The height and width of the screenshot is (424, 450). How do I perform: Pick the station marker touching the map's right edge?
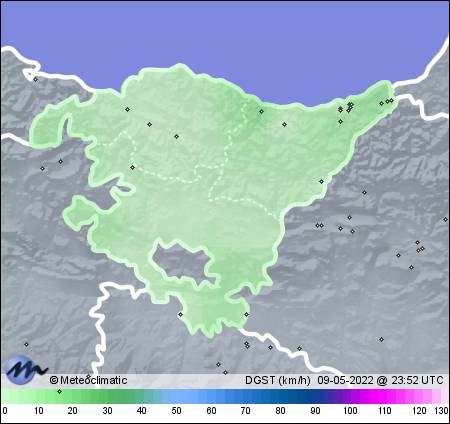pyautogui.click(x=445, y=219)
